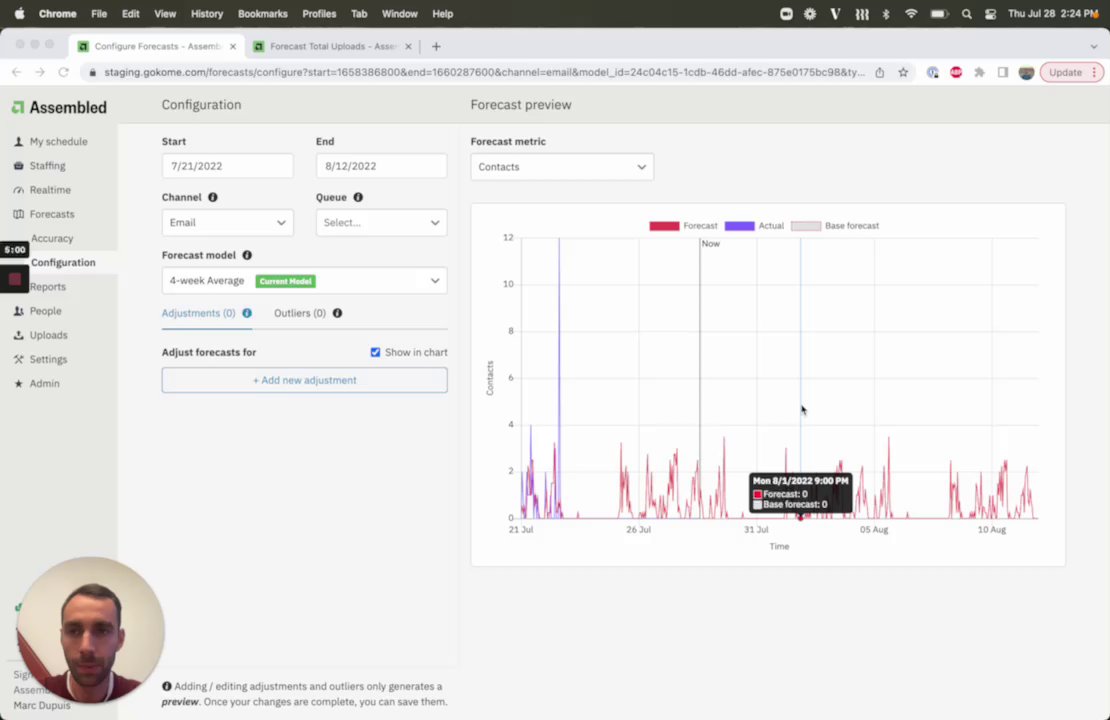Toggle Base forecast series in legend

click(x=835, y=226)
